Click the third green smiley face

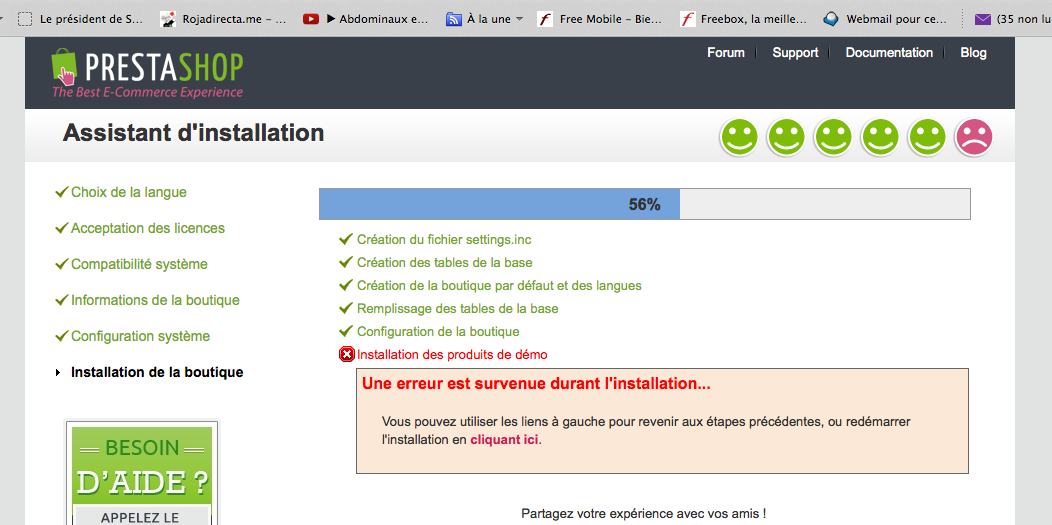833,137
